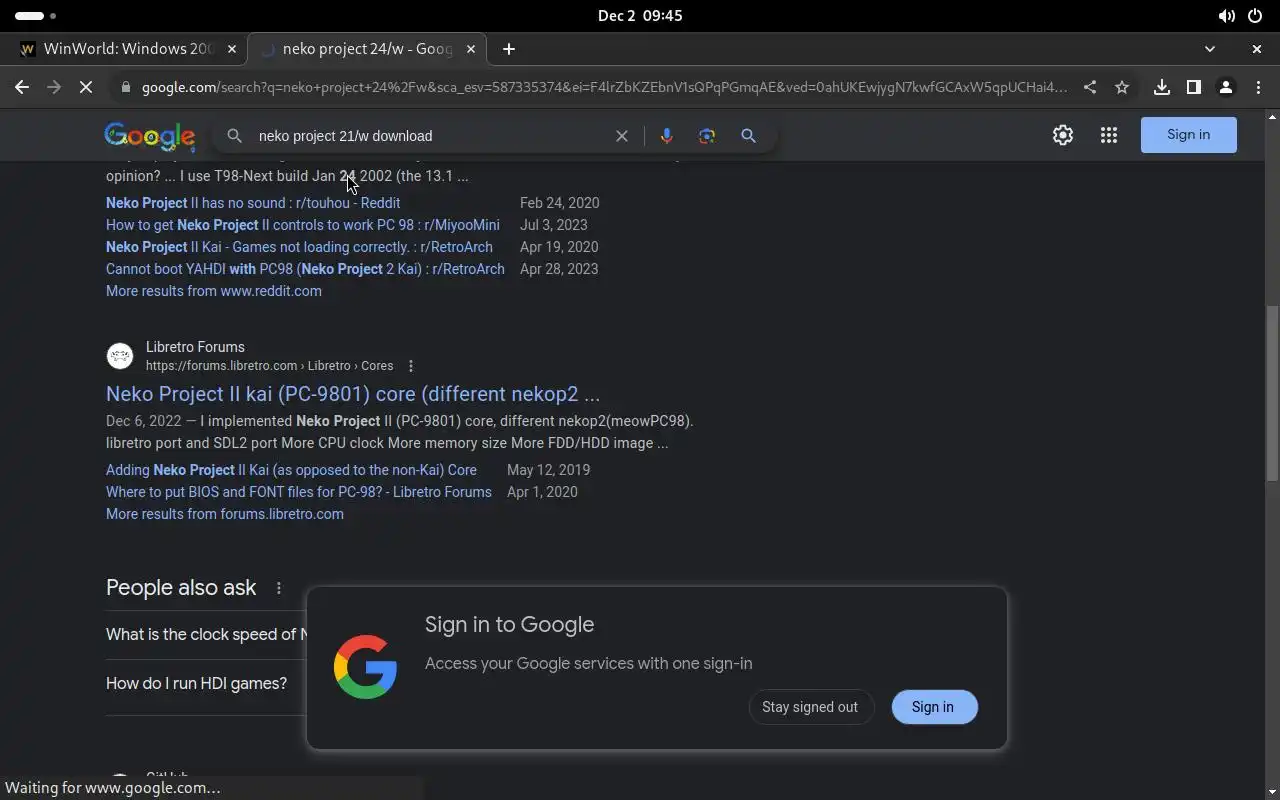Open Neko Project II Kai Games not loading link
Viewport: 1280px width, 800px height.
(x=299, y=247)
